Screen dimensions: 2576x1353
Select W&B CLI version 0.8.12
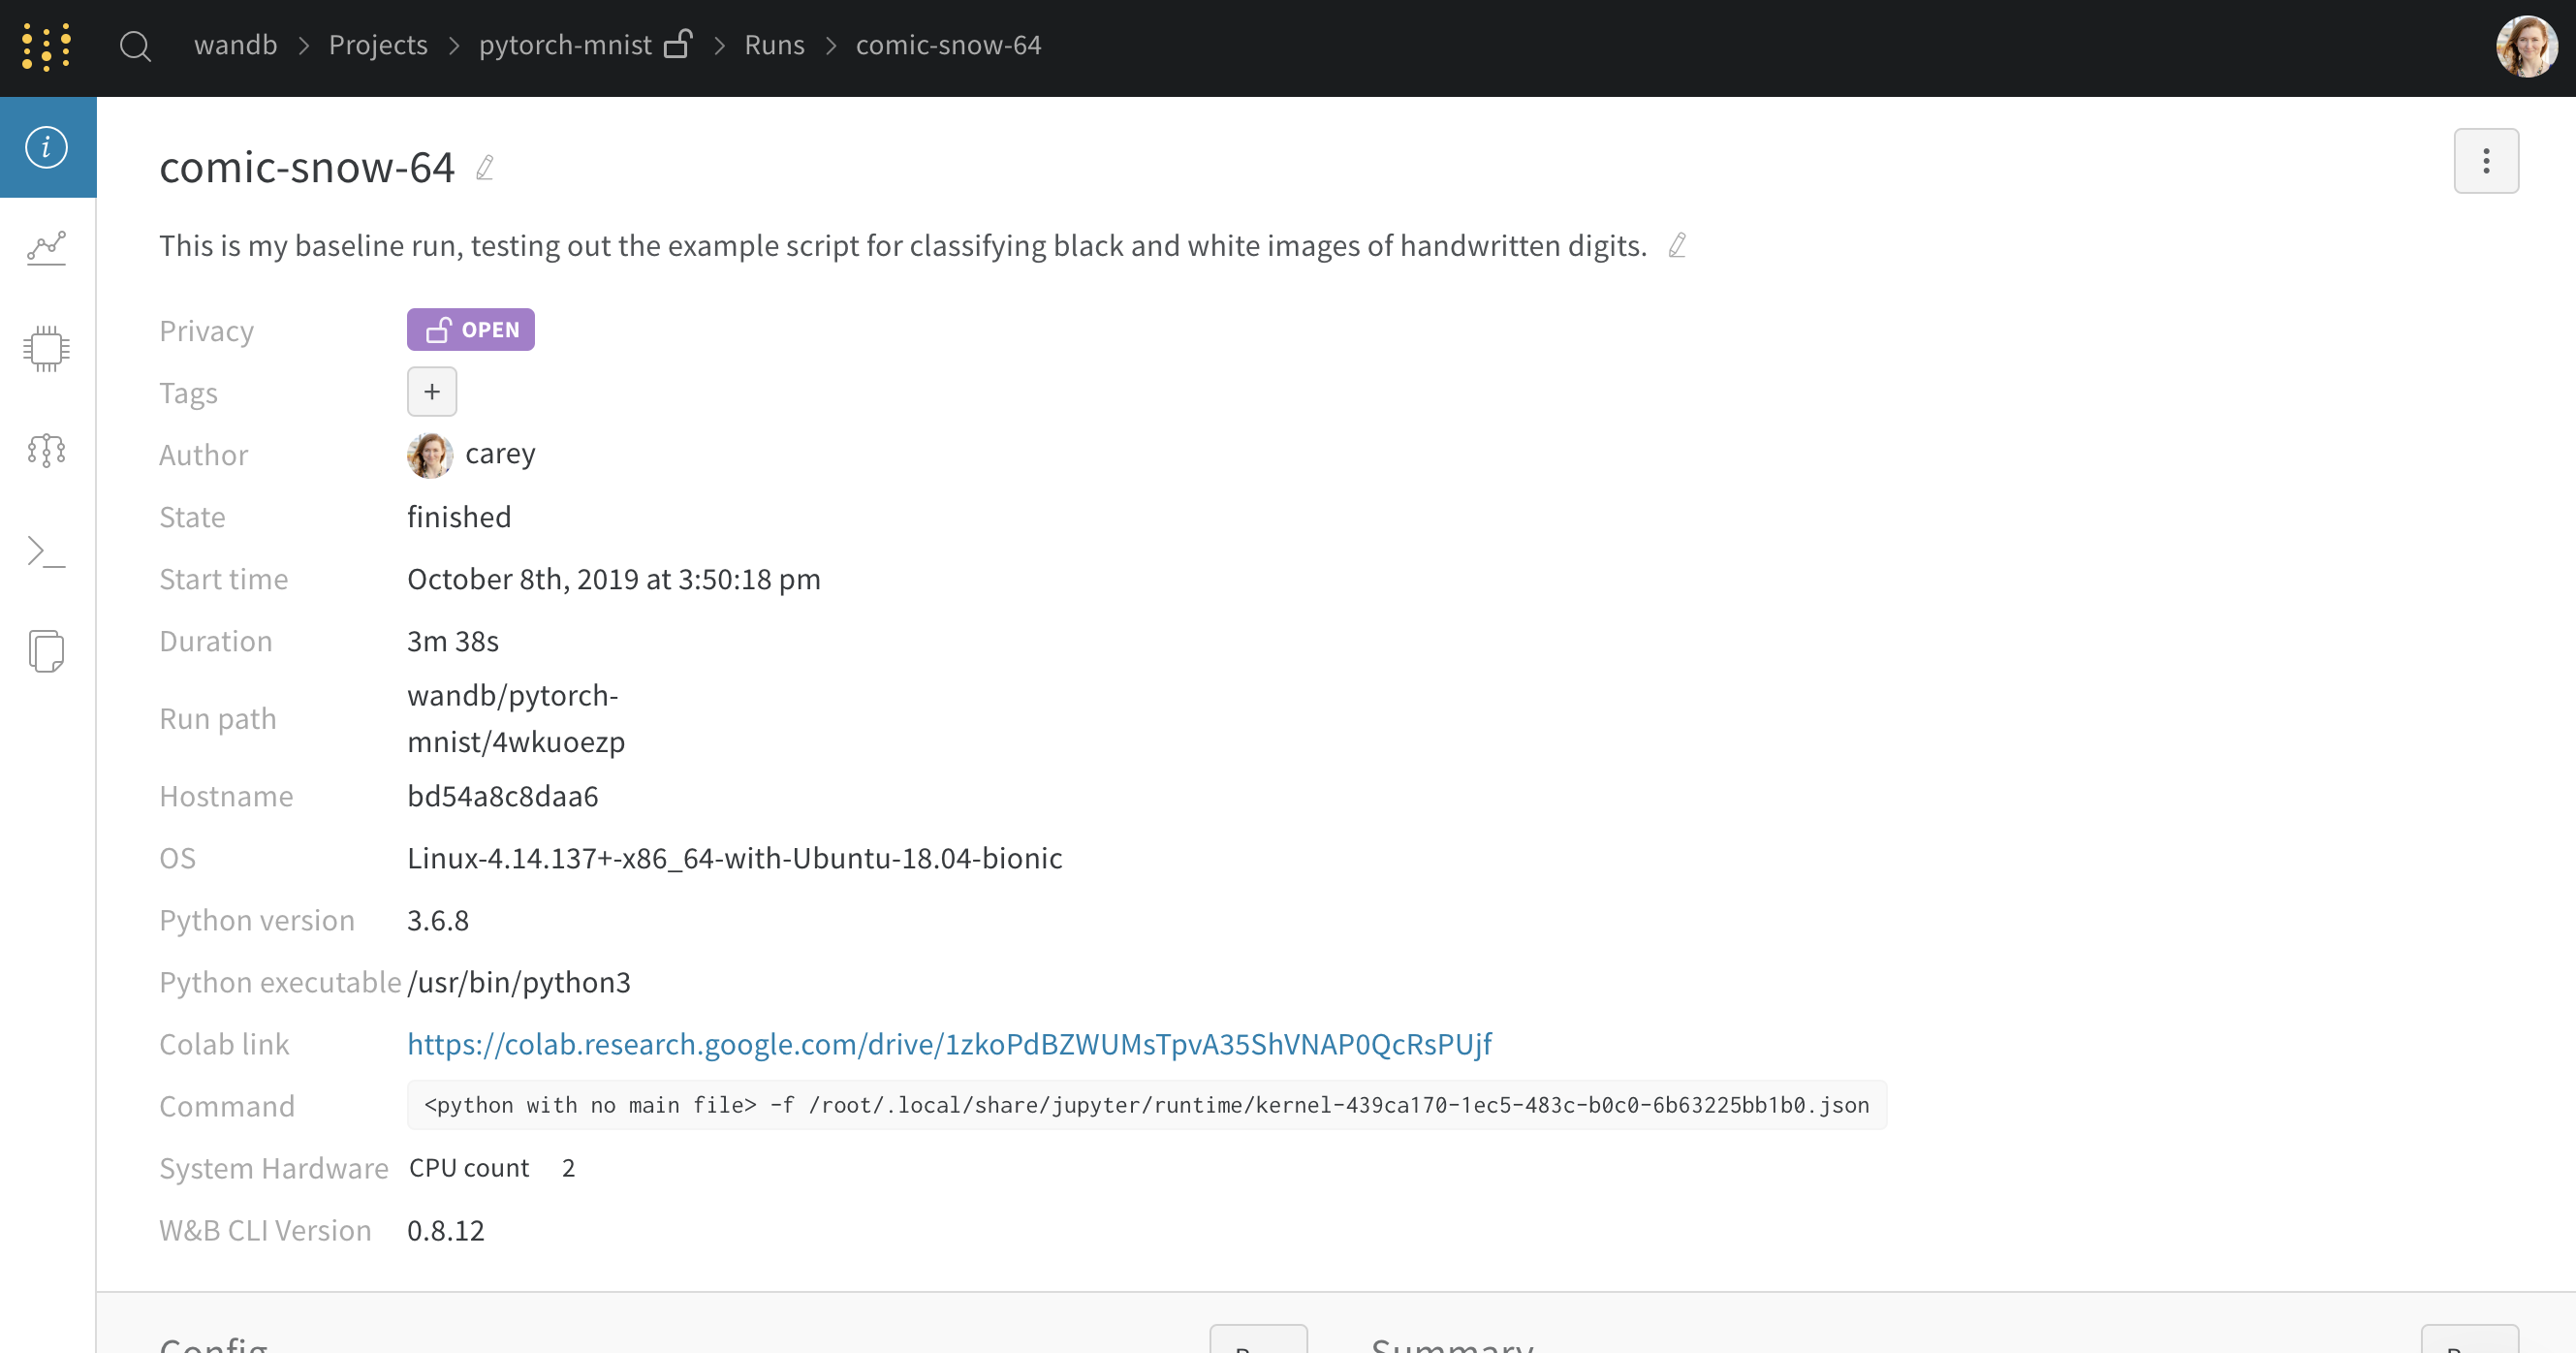point(446,1230)
